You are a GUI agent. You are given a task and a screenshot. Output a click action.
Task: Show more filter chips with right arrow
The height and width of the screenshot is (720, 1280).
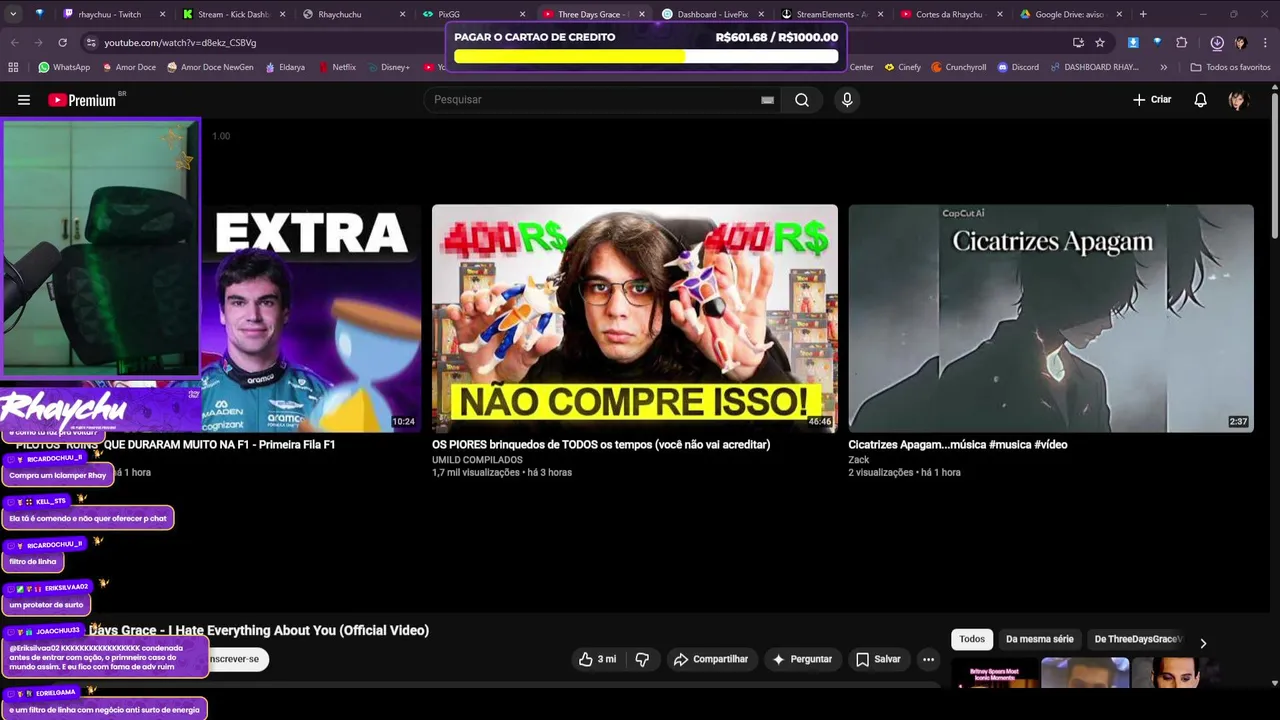point(1203,643)
